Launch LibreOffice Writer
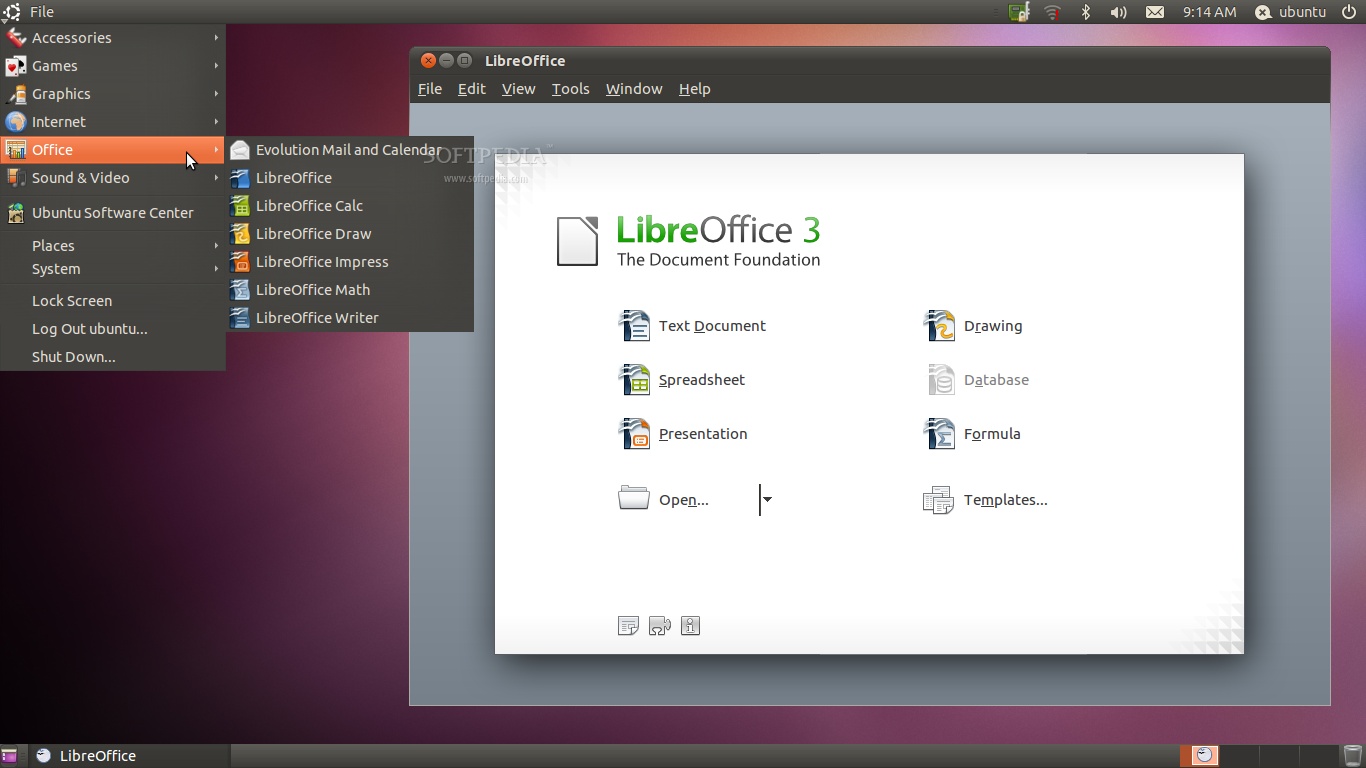 tap(350, 318)
